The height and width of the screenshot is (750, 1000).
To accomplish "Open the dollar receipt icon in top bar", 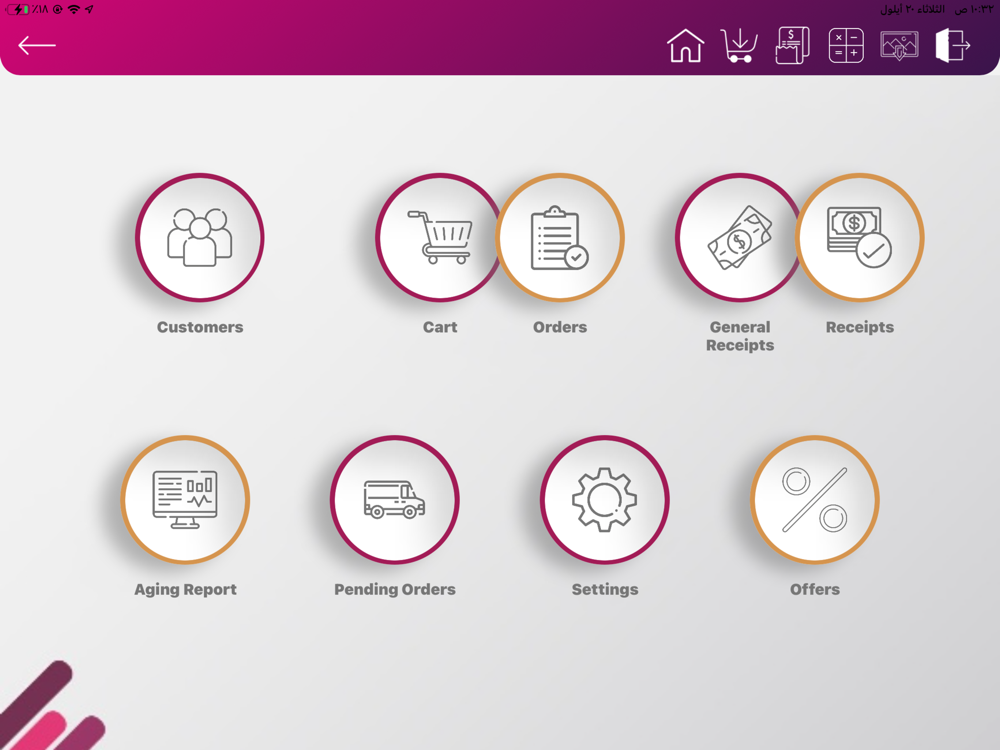I will (793, 45).
